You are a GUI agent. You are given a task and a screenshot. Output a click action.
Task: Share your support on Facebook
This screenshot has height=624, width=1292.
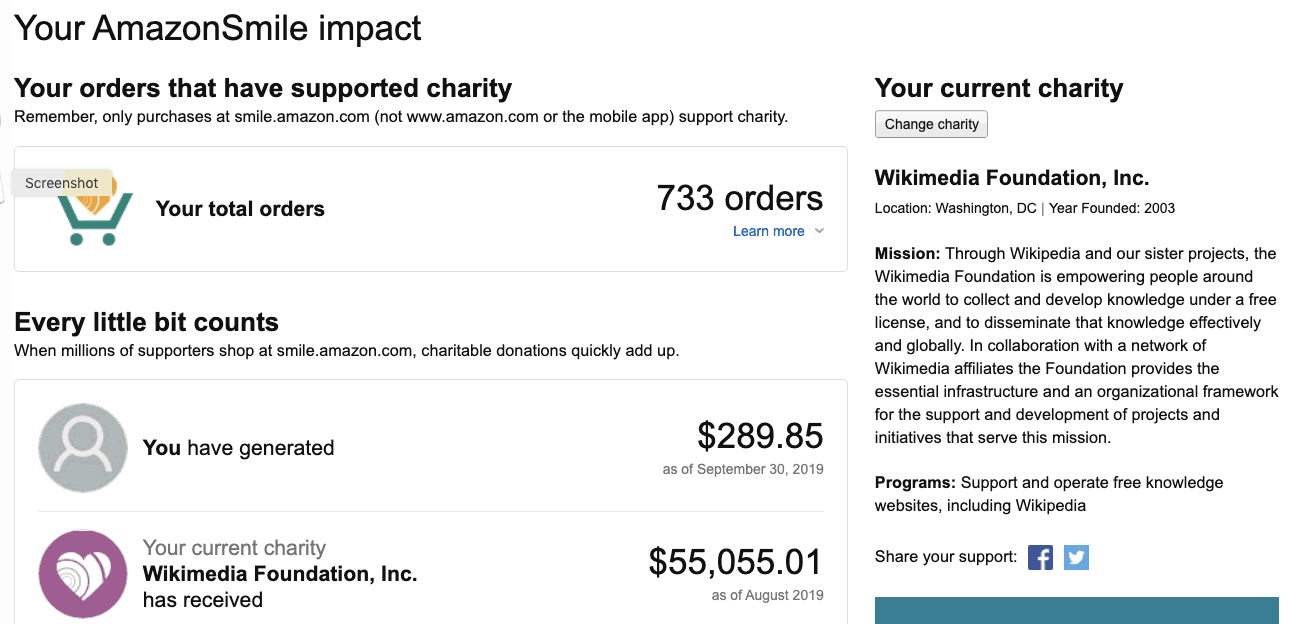(1040, 557)
